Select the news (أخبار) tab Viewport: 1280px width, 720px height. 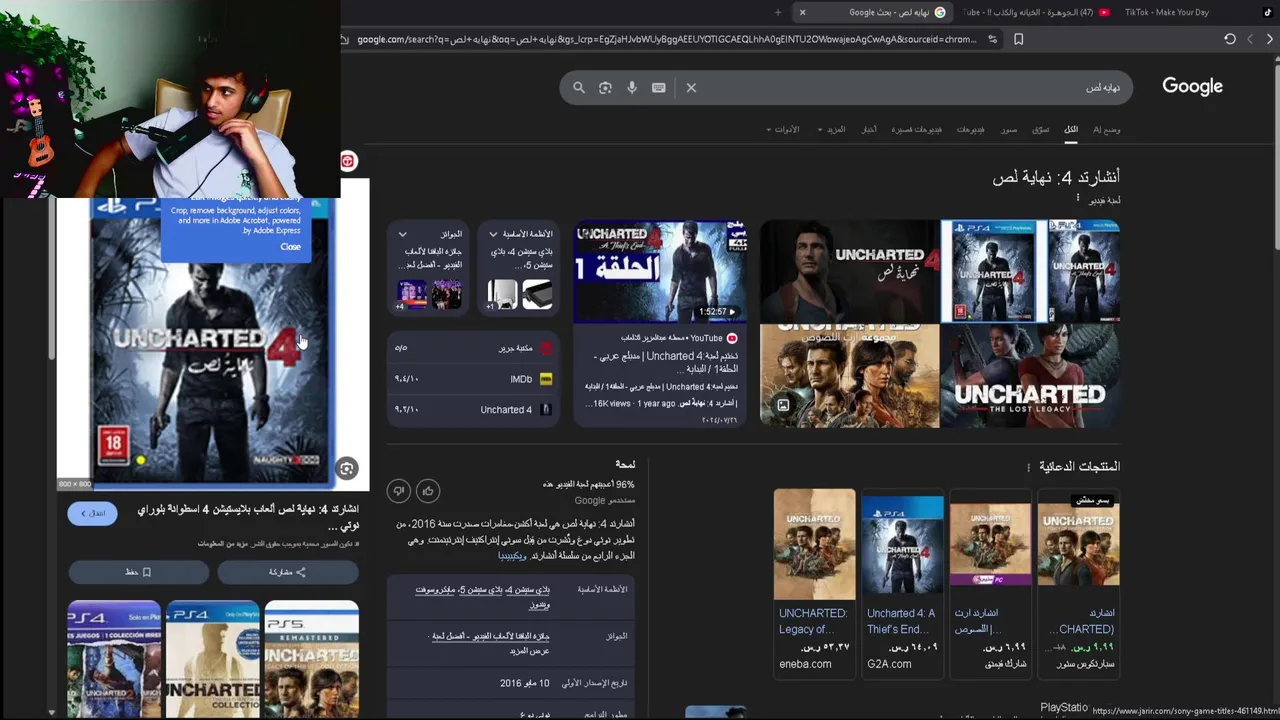(x=870, y=129)
